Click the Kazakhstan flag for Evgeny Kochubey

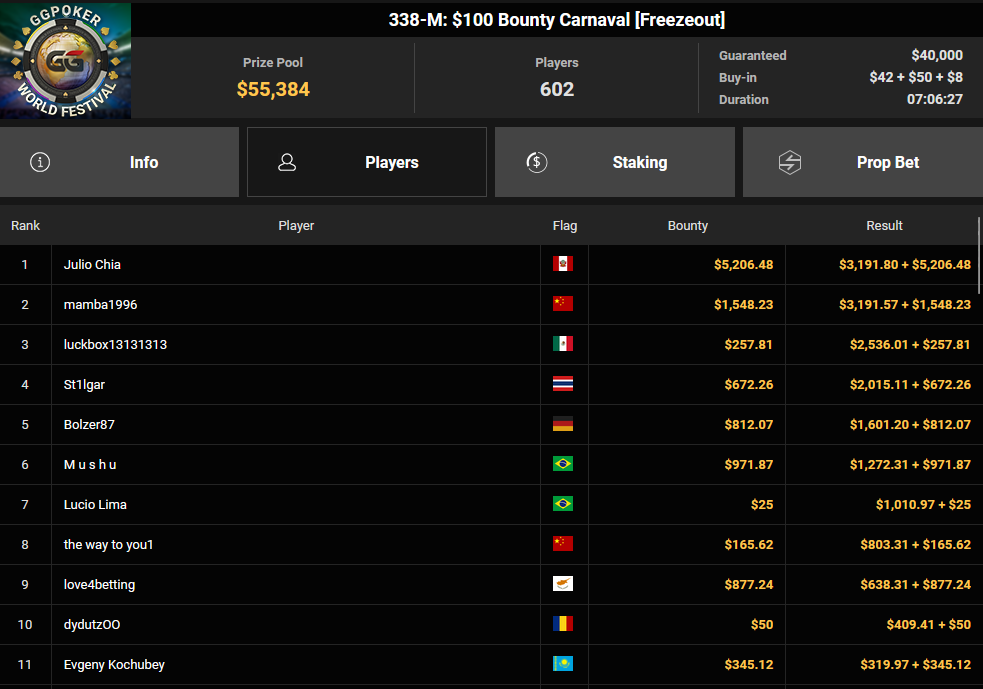click(x=563, y=664)
